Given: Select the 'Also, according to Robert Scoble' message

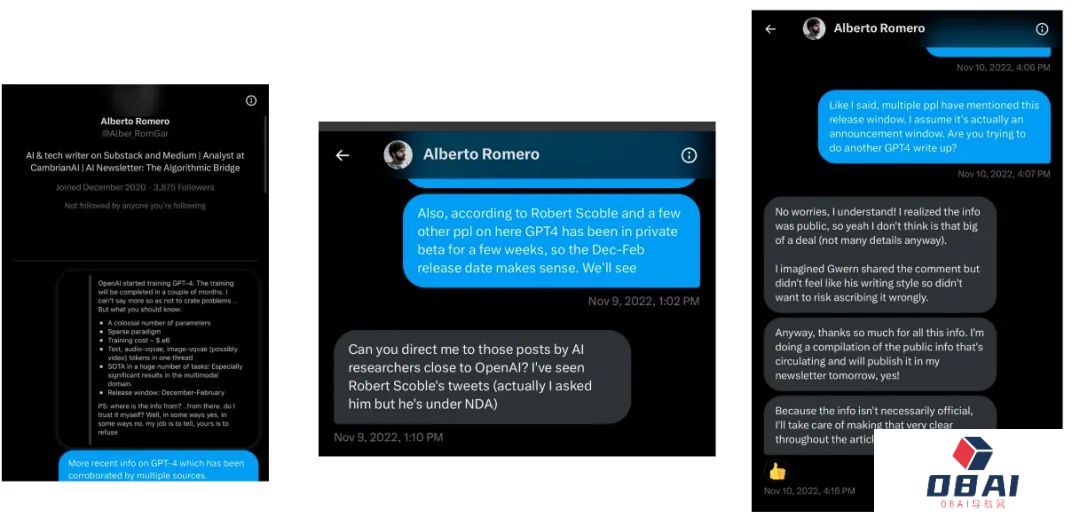Looking at the screenshot, I should point(551,240).
